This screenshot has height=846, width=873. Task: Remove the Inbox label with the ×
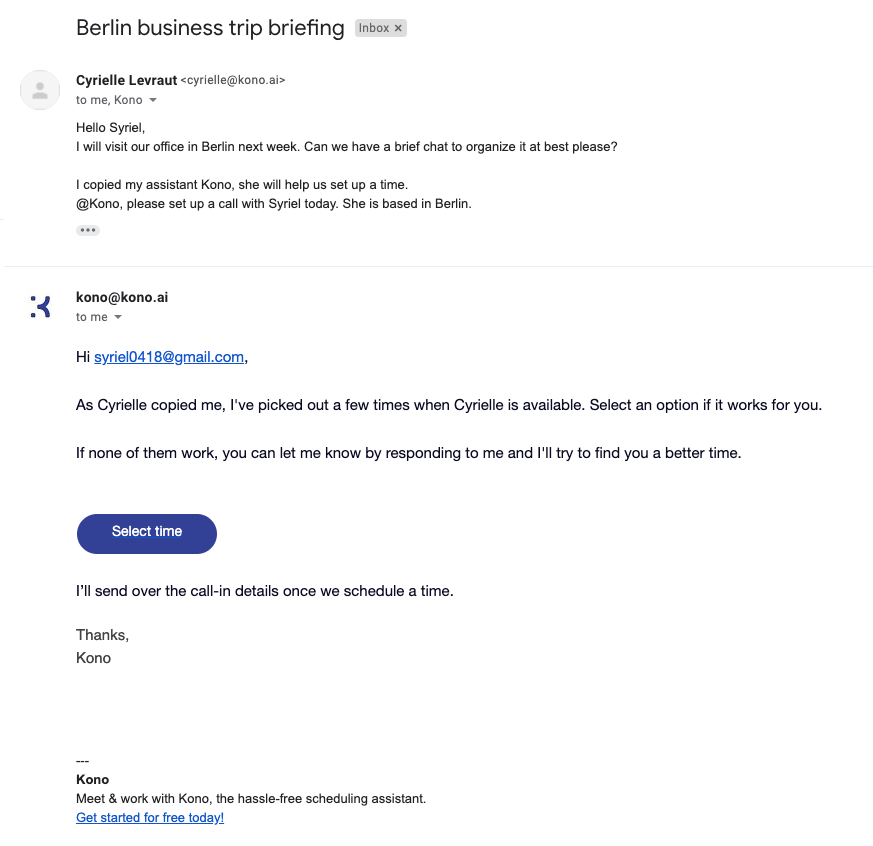point(398,28)
